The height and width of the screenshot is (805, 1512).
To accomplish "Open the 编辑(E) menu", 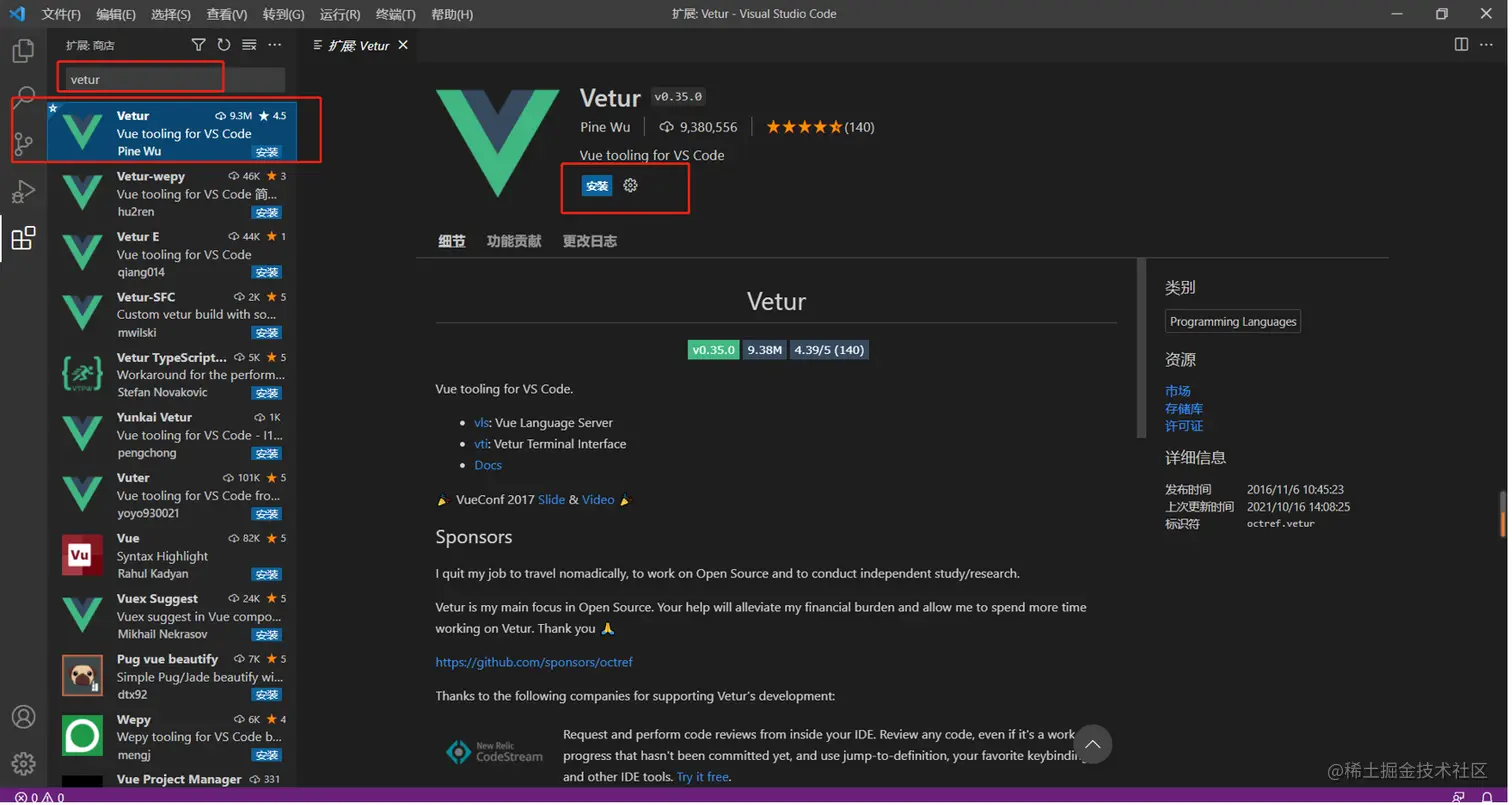I will [x=116, y=14].
